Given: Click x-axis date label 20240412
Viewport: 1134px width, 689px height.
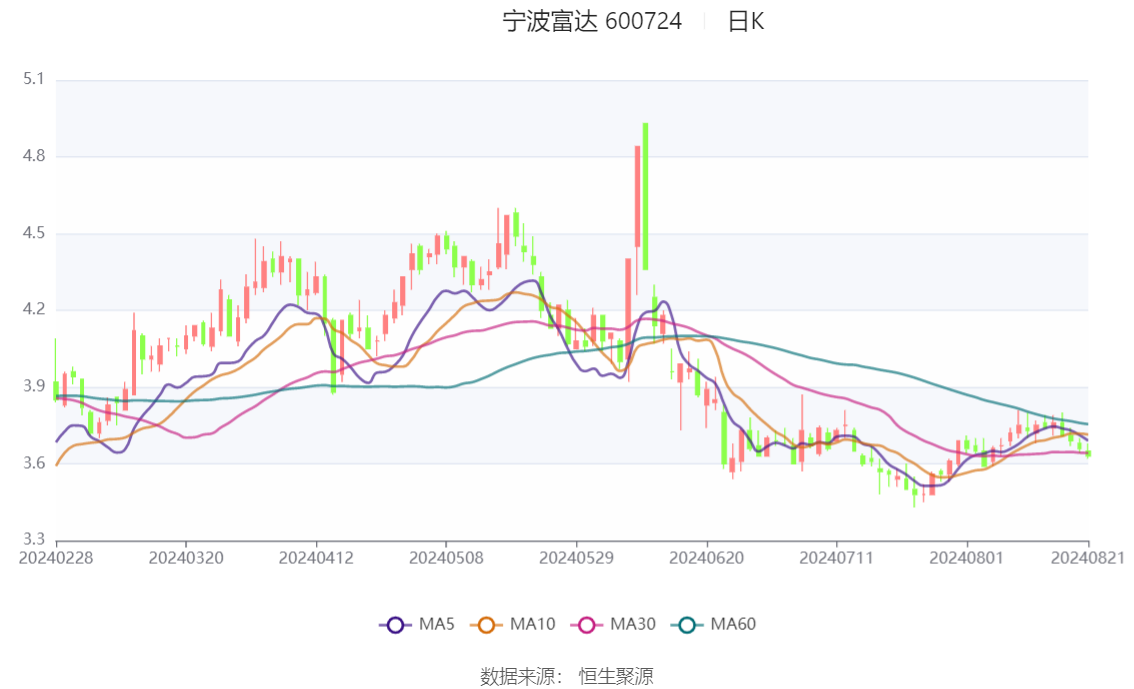Looking at the screenshot, I should click(x=316, y=558).
